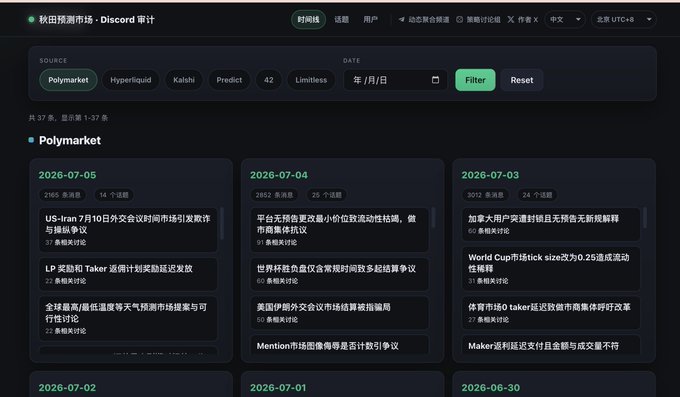Open the 作者 X link

pos(523,20)
